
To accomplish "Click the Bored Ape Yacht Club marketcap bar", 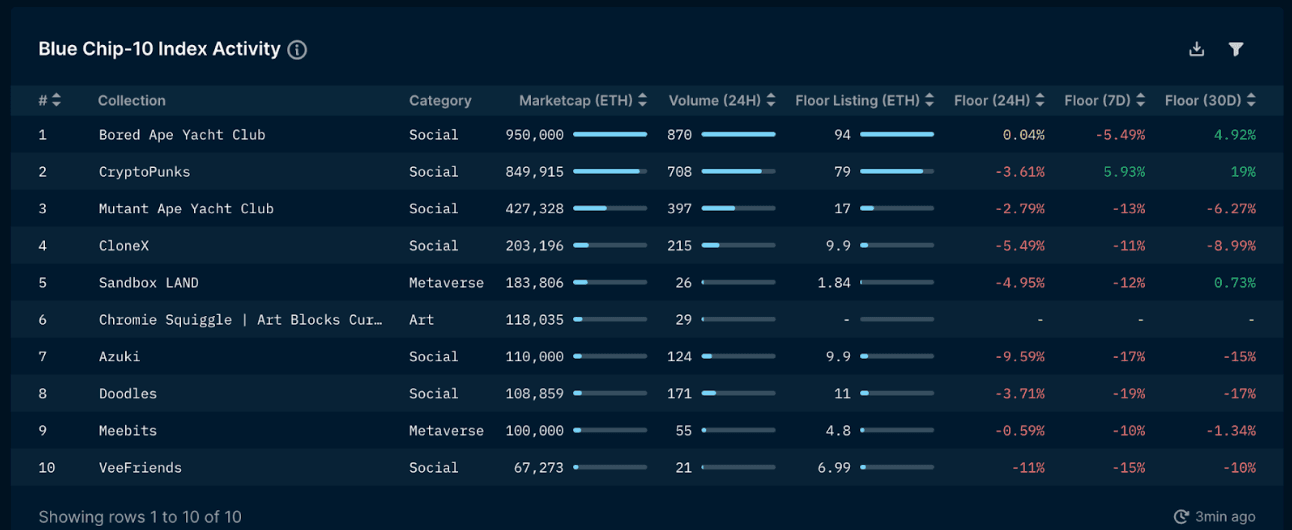I will pos(610,134).
